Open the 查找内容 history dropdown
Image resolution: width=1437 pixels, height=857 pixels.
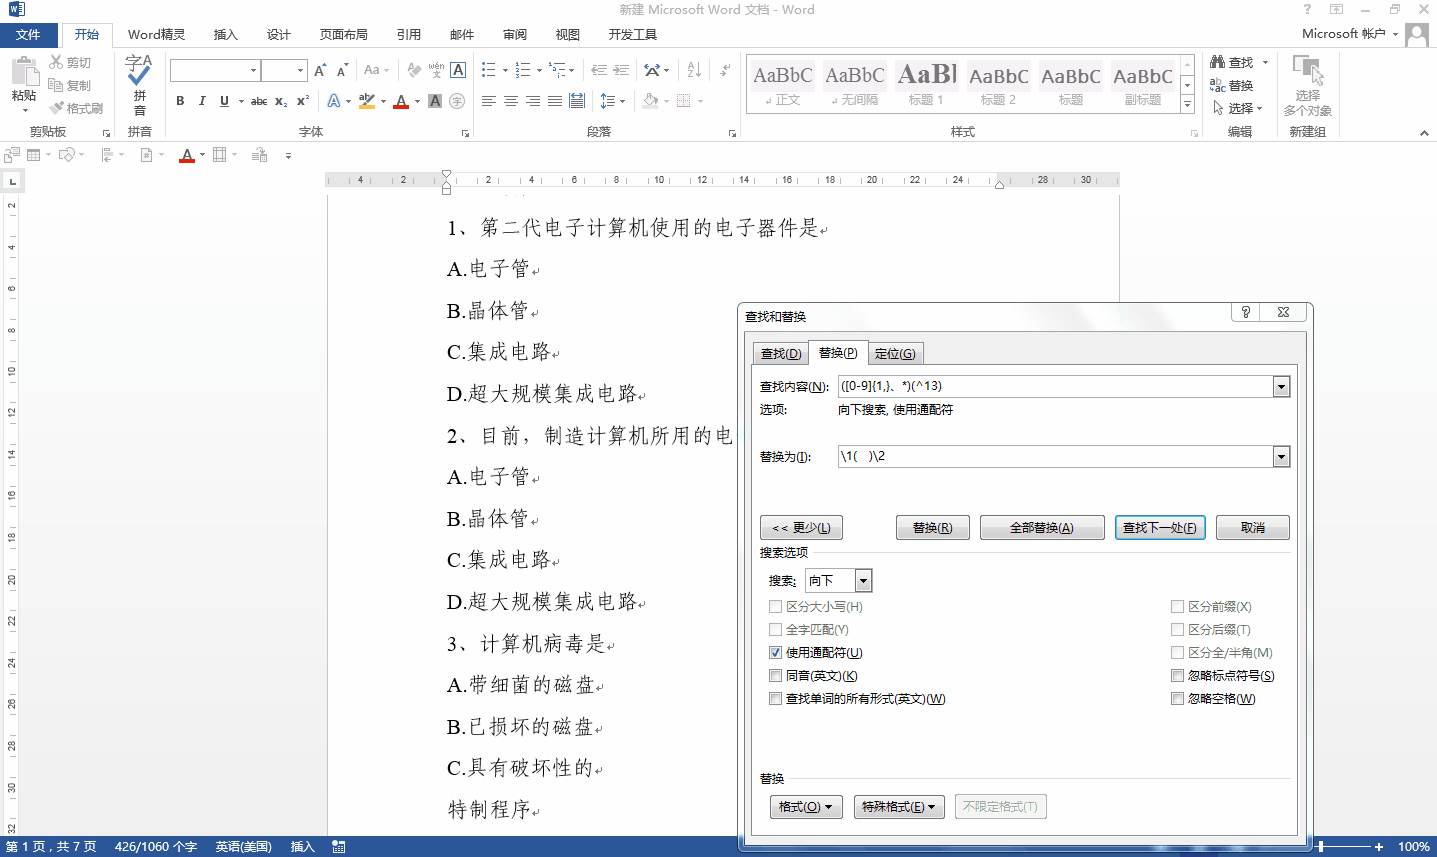coord(1281,387)
